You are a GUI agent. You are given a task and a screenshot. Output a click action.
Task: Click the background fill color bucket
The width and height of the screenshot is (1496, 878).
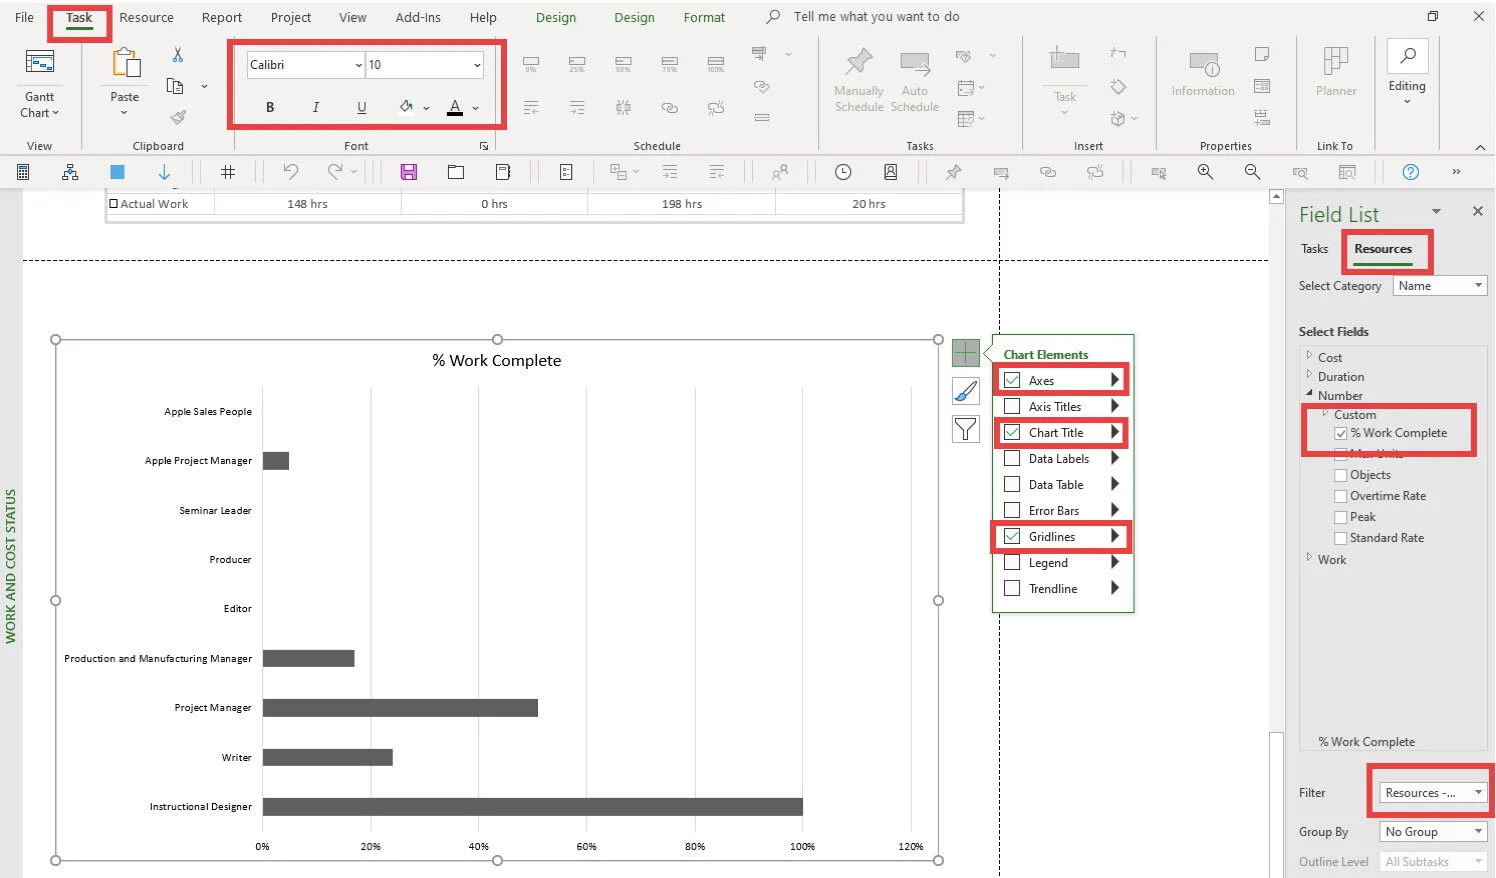(406, 107)
